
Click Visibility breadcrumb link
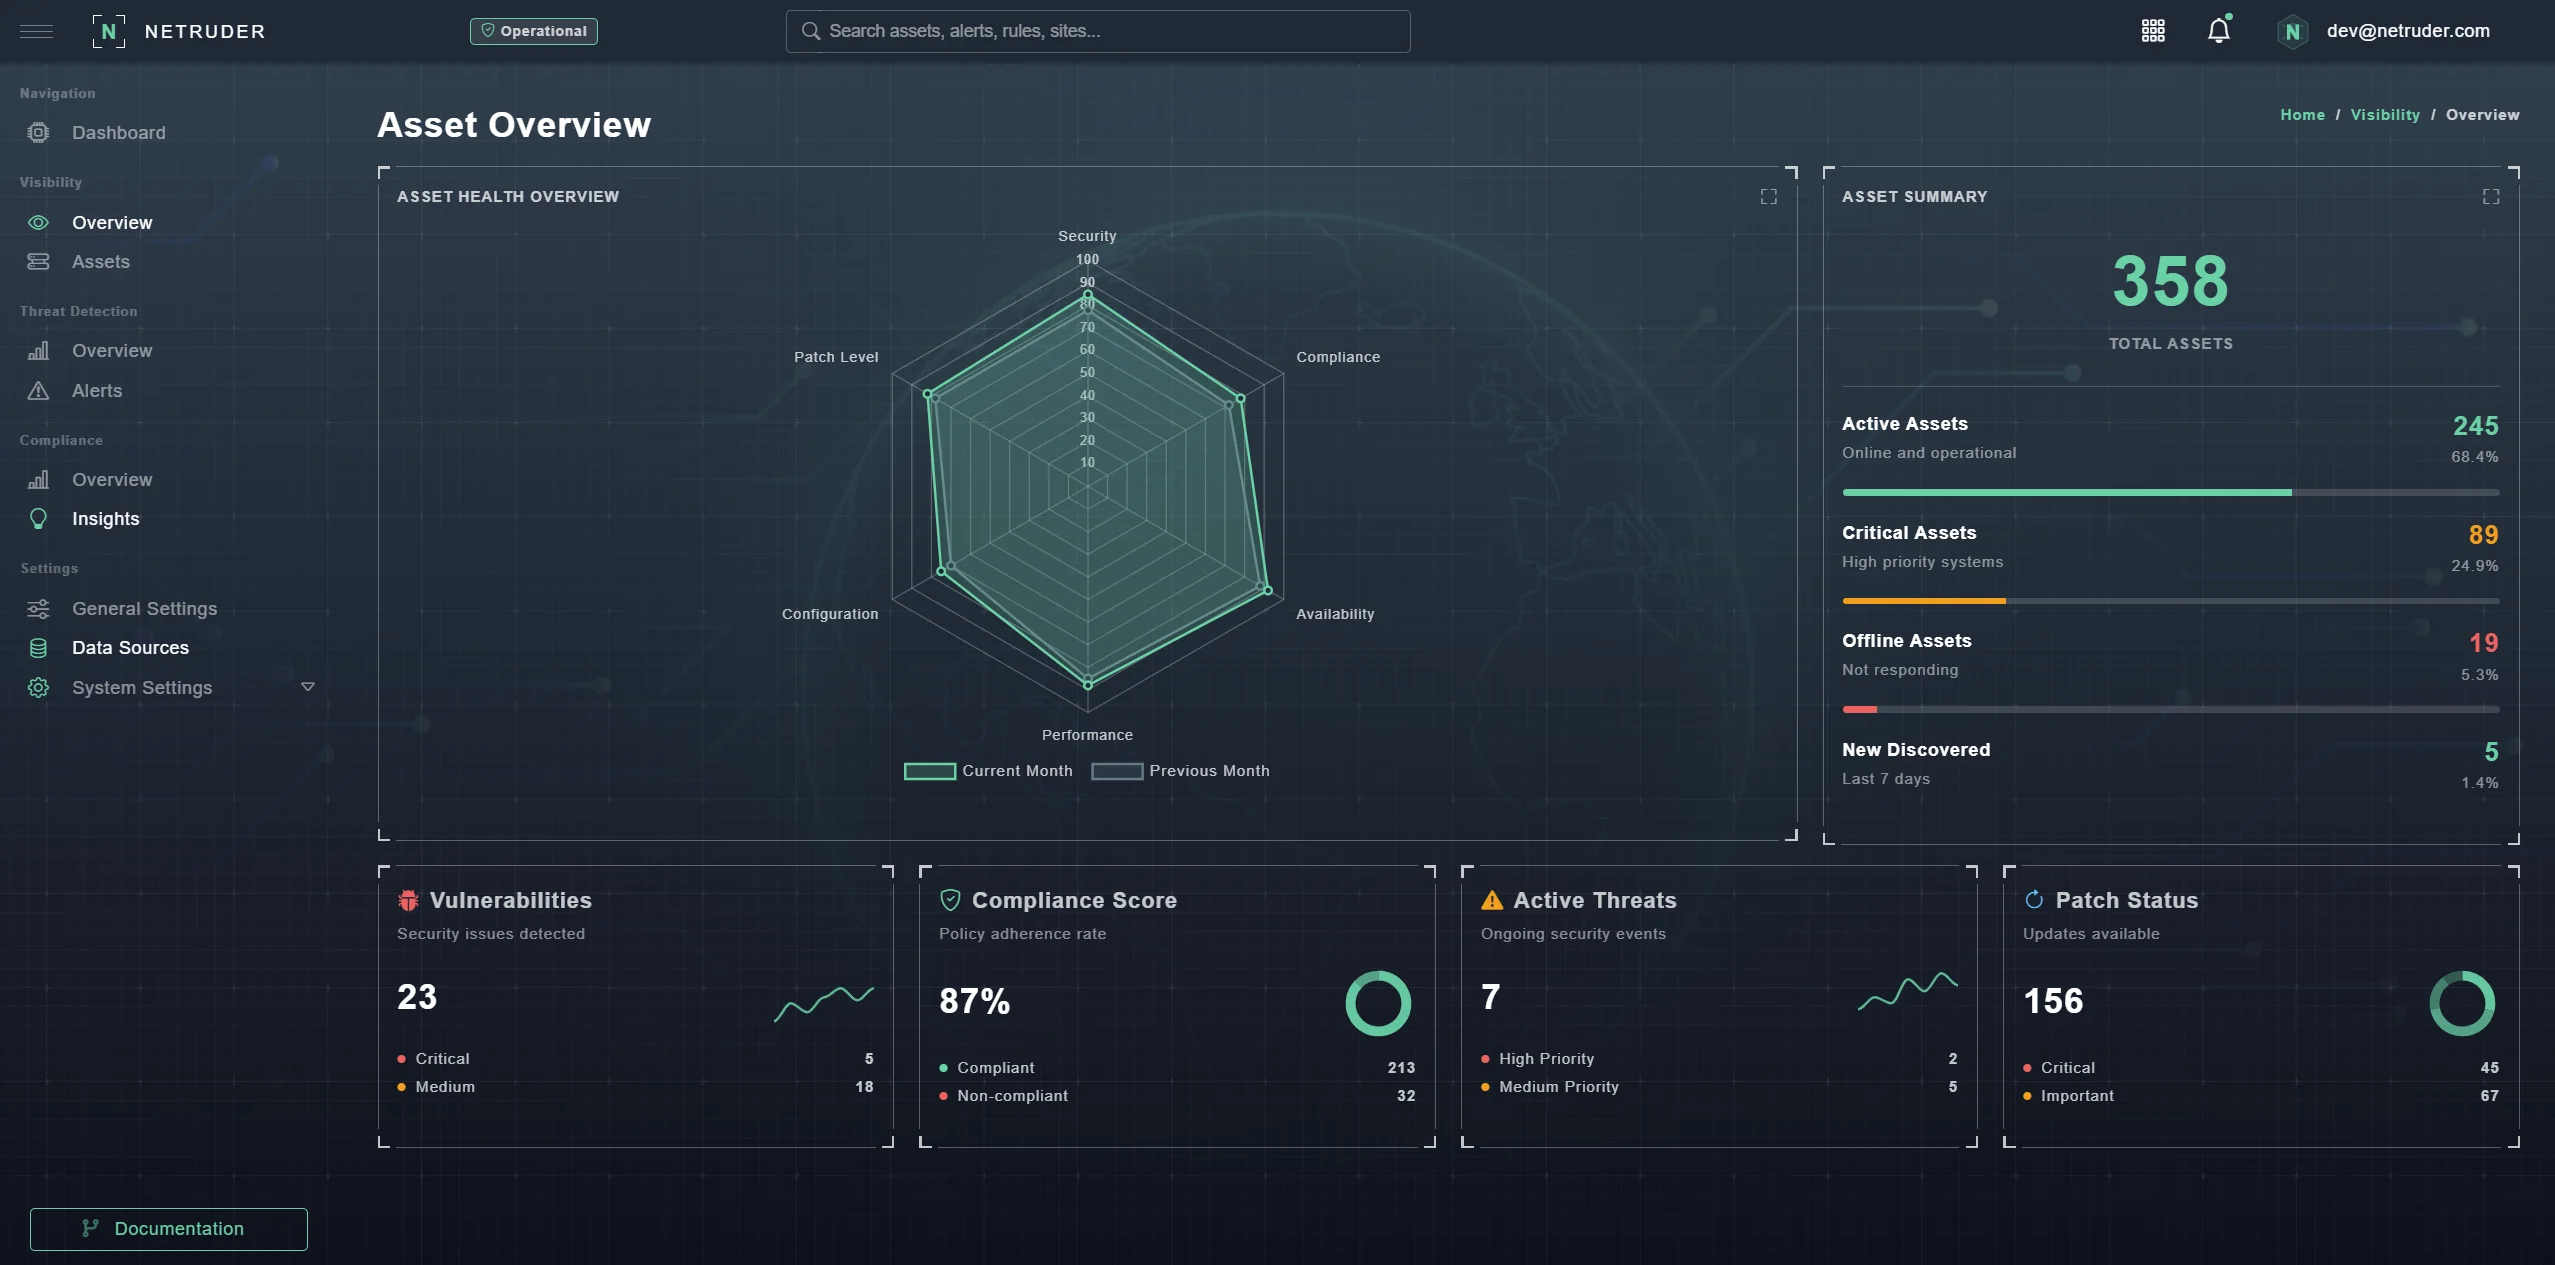2385,115
